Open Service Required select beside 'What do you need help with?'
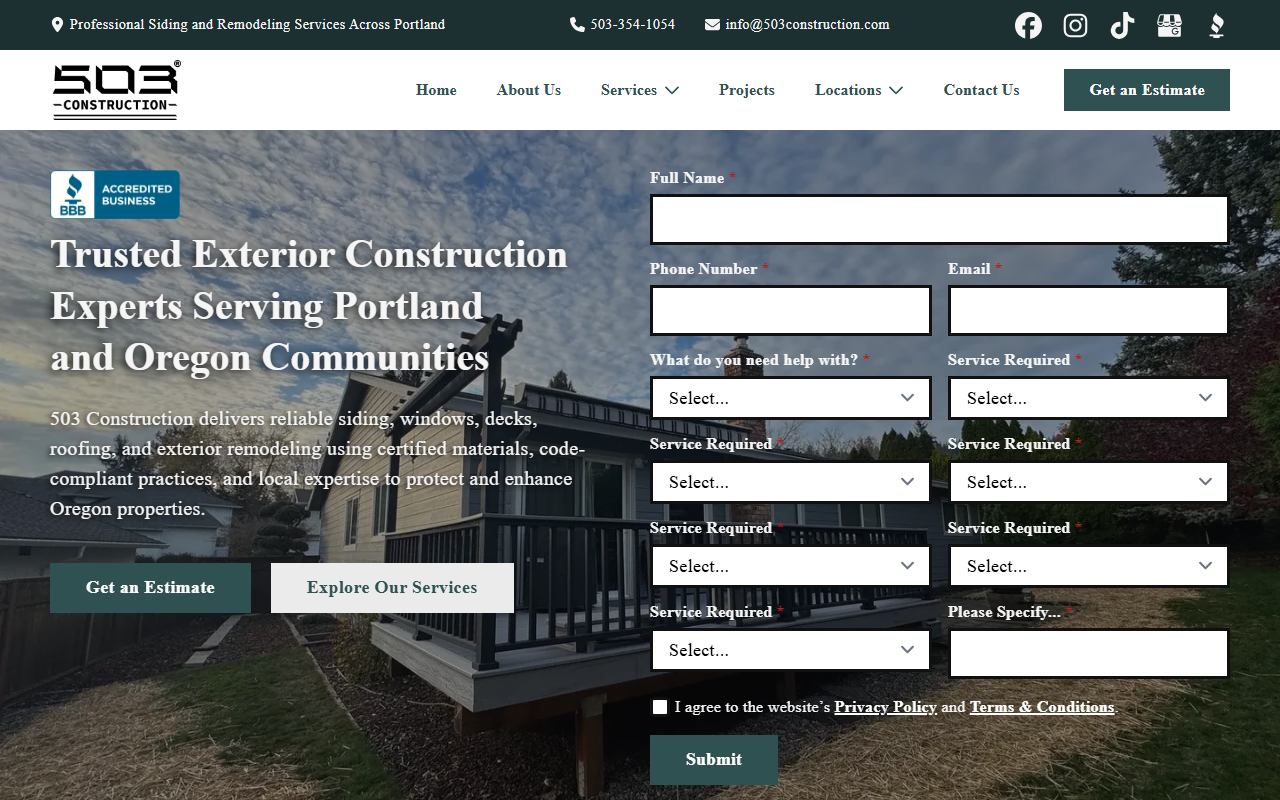 1088,398
